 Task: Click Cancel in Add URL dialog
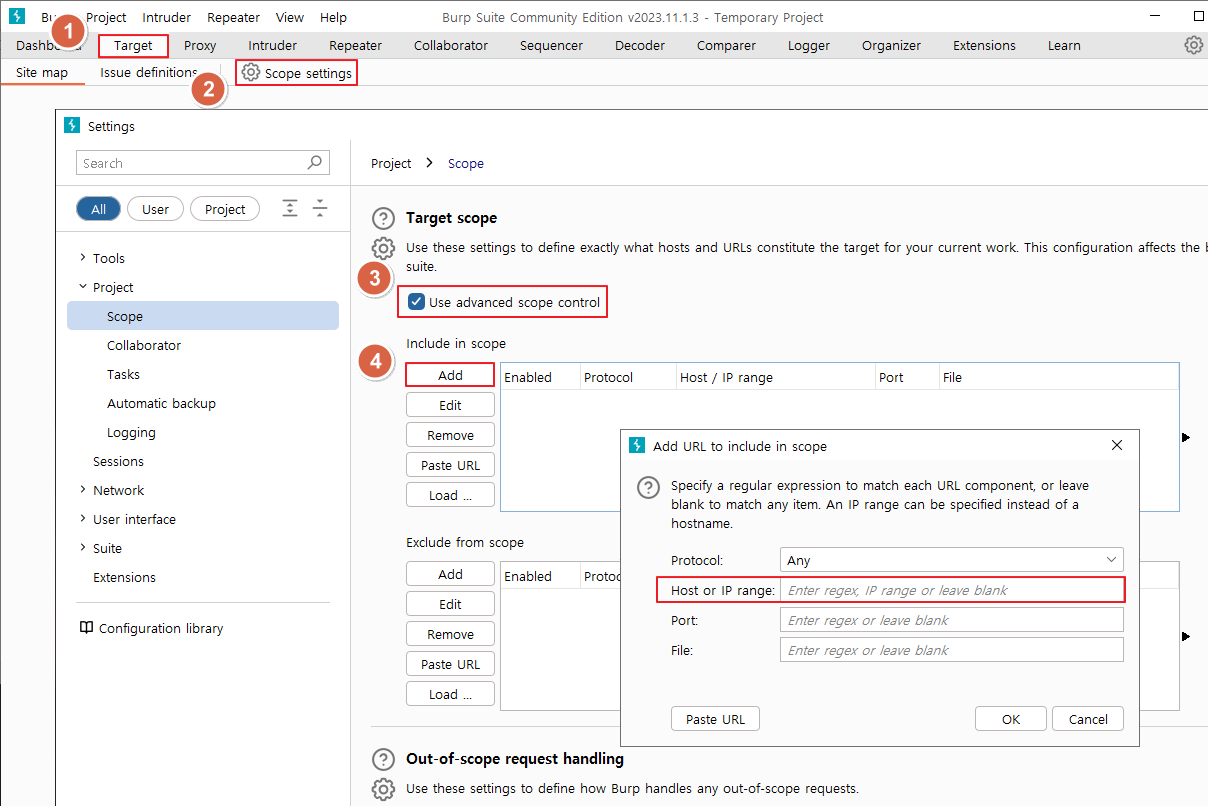(x=1088, y=719)
